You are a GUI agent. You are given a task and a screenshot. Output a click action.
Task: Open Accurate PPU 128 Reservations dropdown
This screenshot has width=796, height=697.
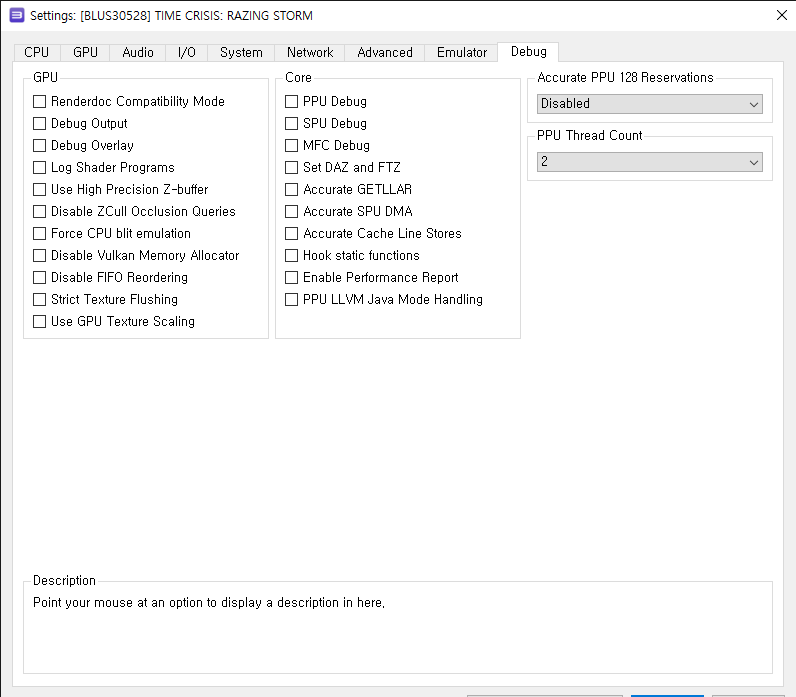click(x=649, y=104)
